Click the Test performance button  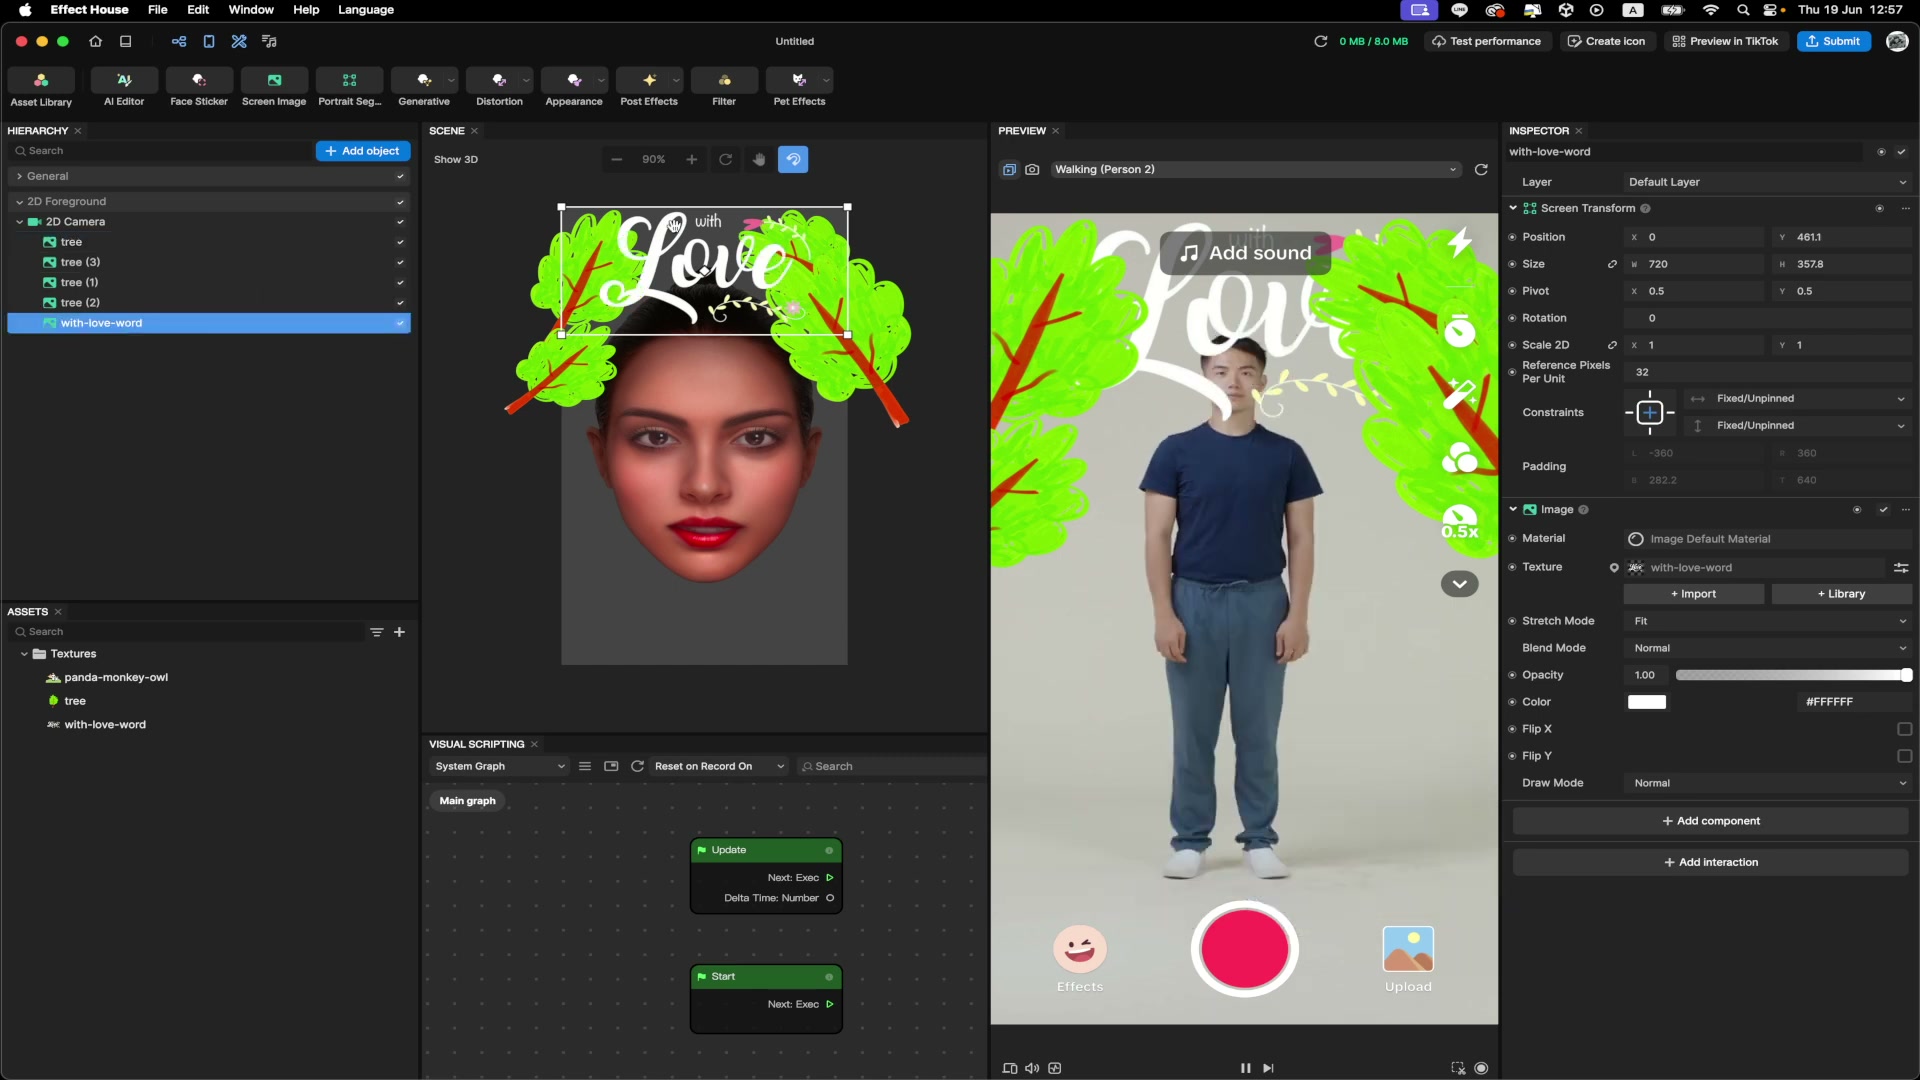coord(1486,41)
